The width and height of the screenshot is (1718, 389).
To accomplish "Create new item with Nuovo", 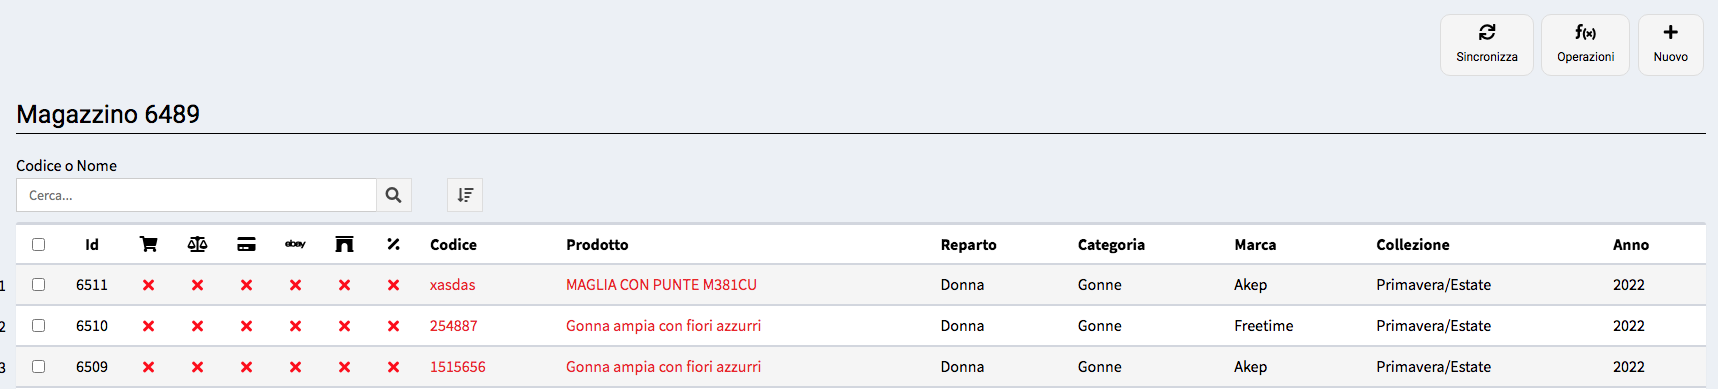I will tap(1670, 44).
